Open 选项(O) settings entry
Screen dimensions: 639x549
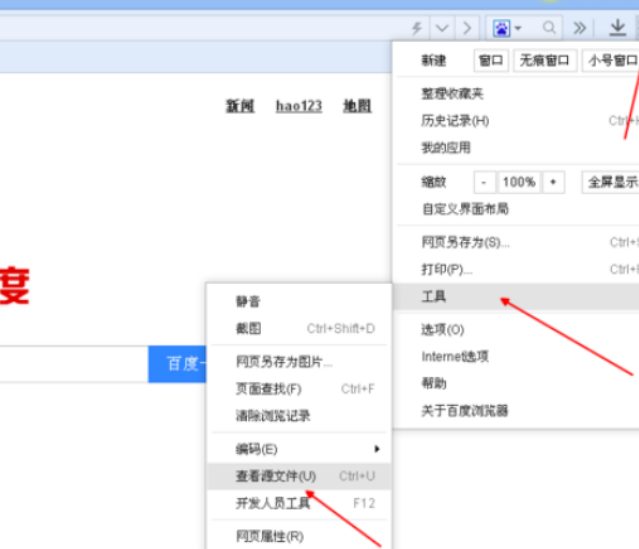pos(518,329)
